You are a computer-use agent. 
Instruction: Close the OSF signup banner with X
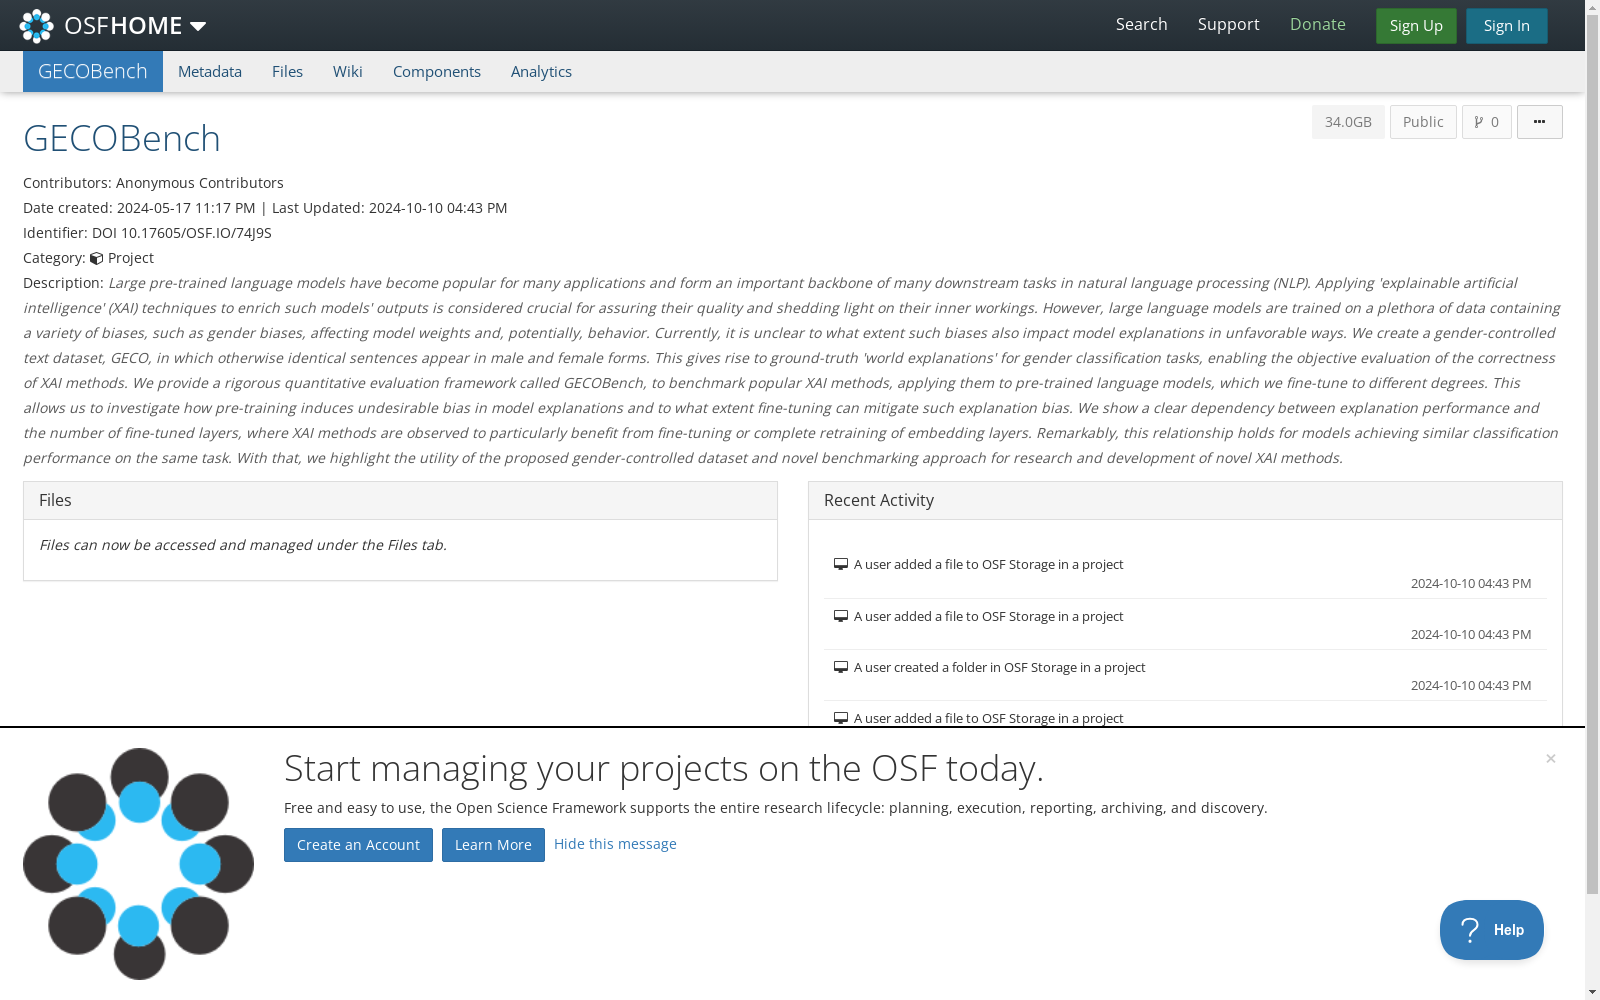[1551, 759]
